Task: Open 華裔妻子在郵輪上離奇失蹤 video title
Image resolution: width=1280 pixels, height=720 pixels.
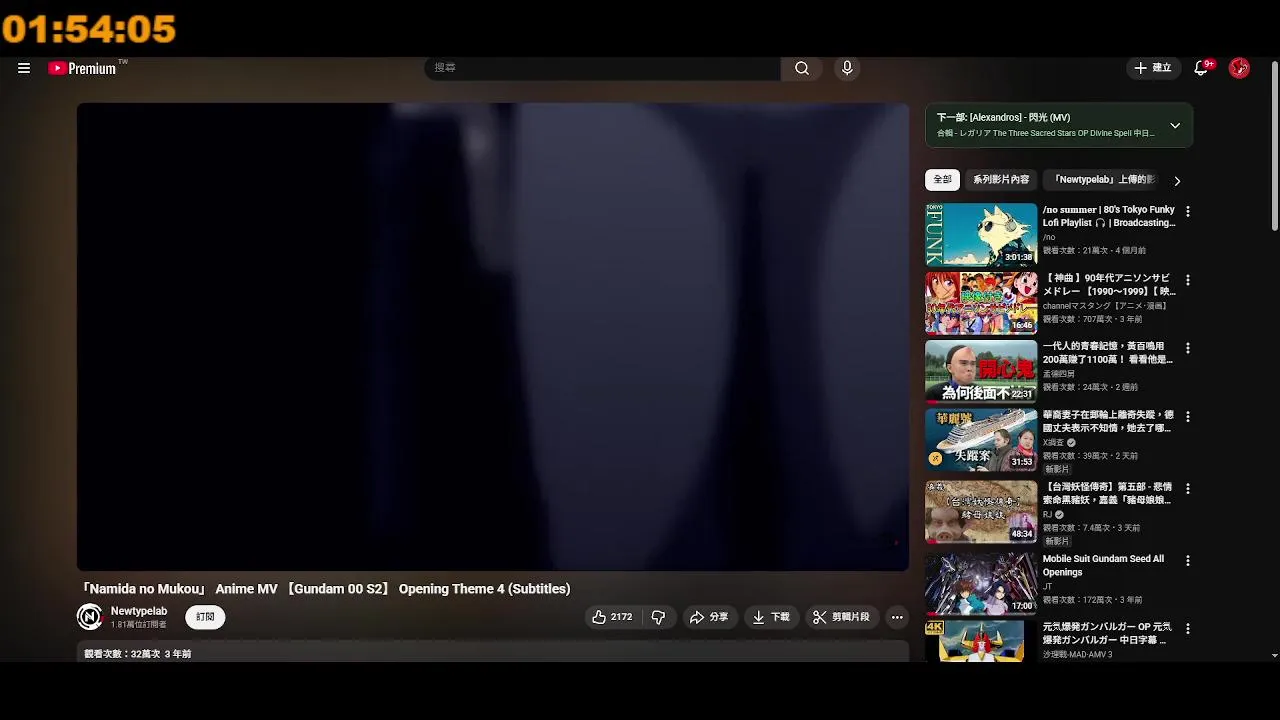Action: point(1108,421)
